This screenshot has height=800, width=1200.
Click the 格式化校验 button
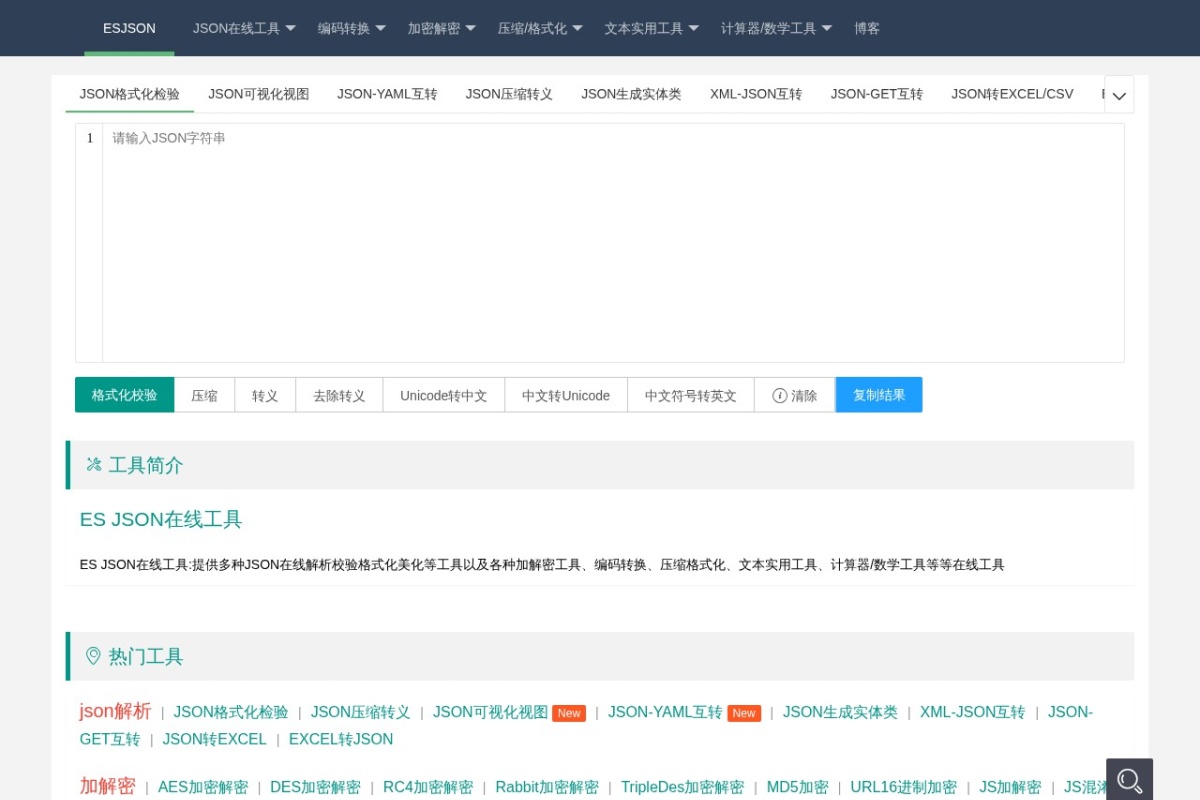coord(125,395)
